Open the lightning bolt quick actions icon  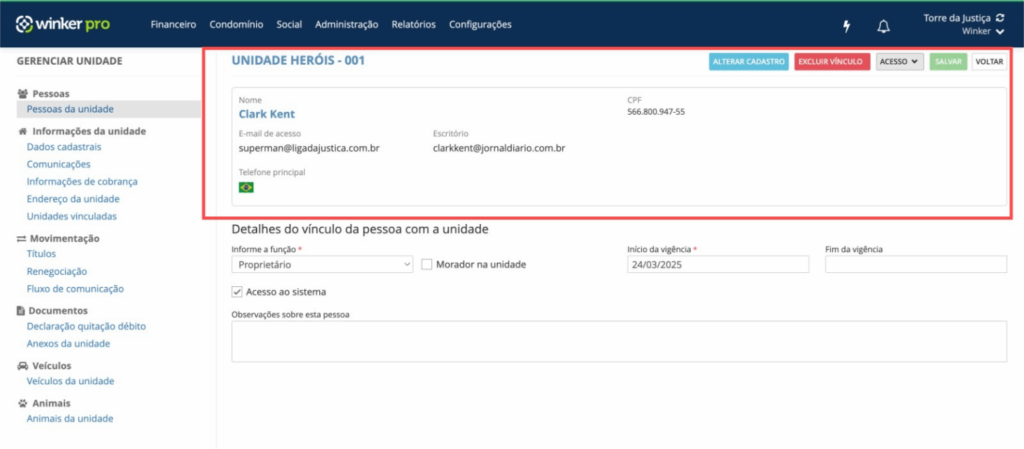coord(847,26)
